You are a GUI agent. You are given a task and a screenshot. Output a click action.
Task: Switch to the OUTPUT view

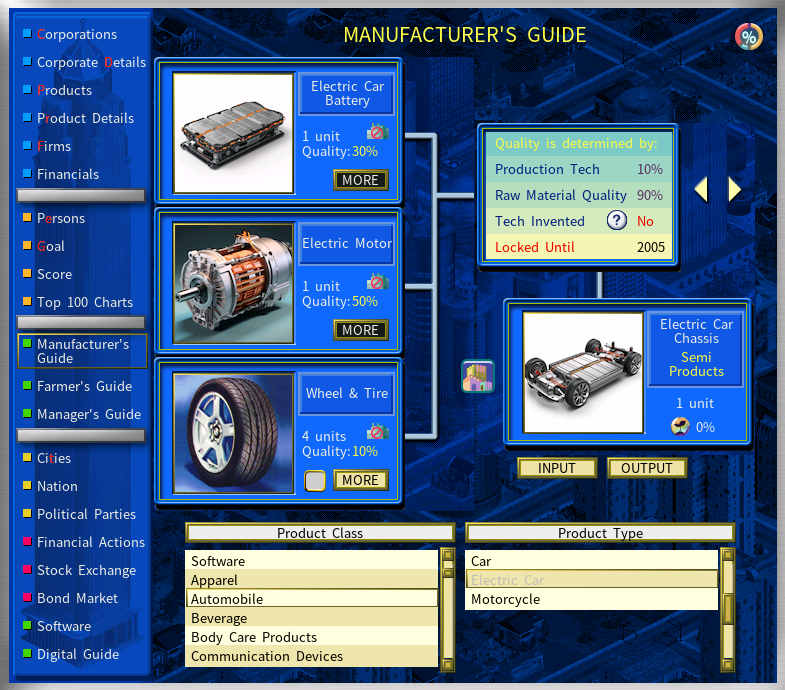[x=647, y=468]
